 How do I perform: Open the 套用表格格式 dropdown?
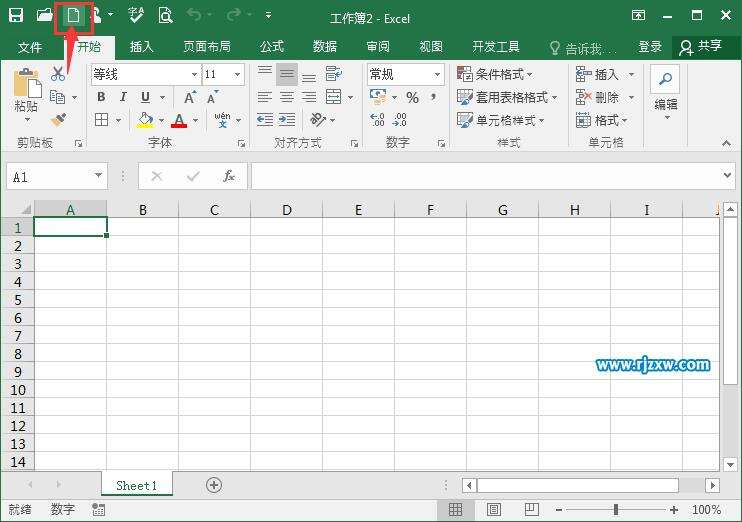507,97
